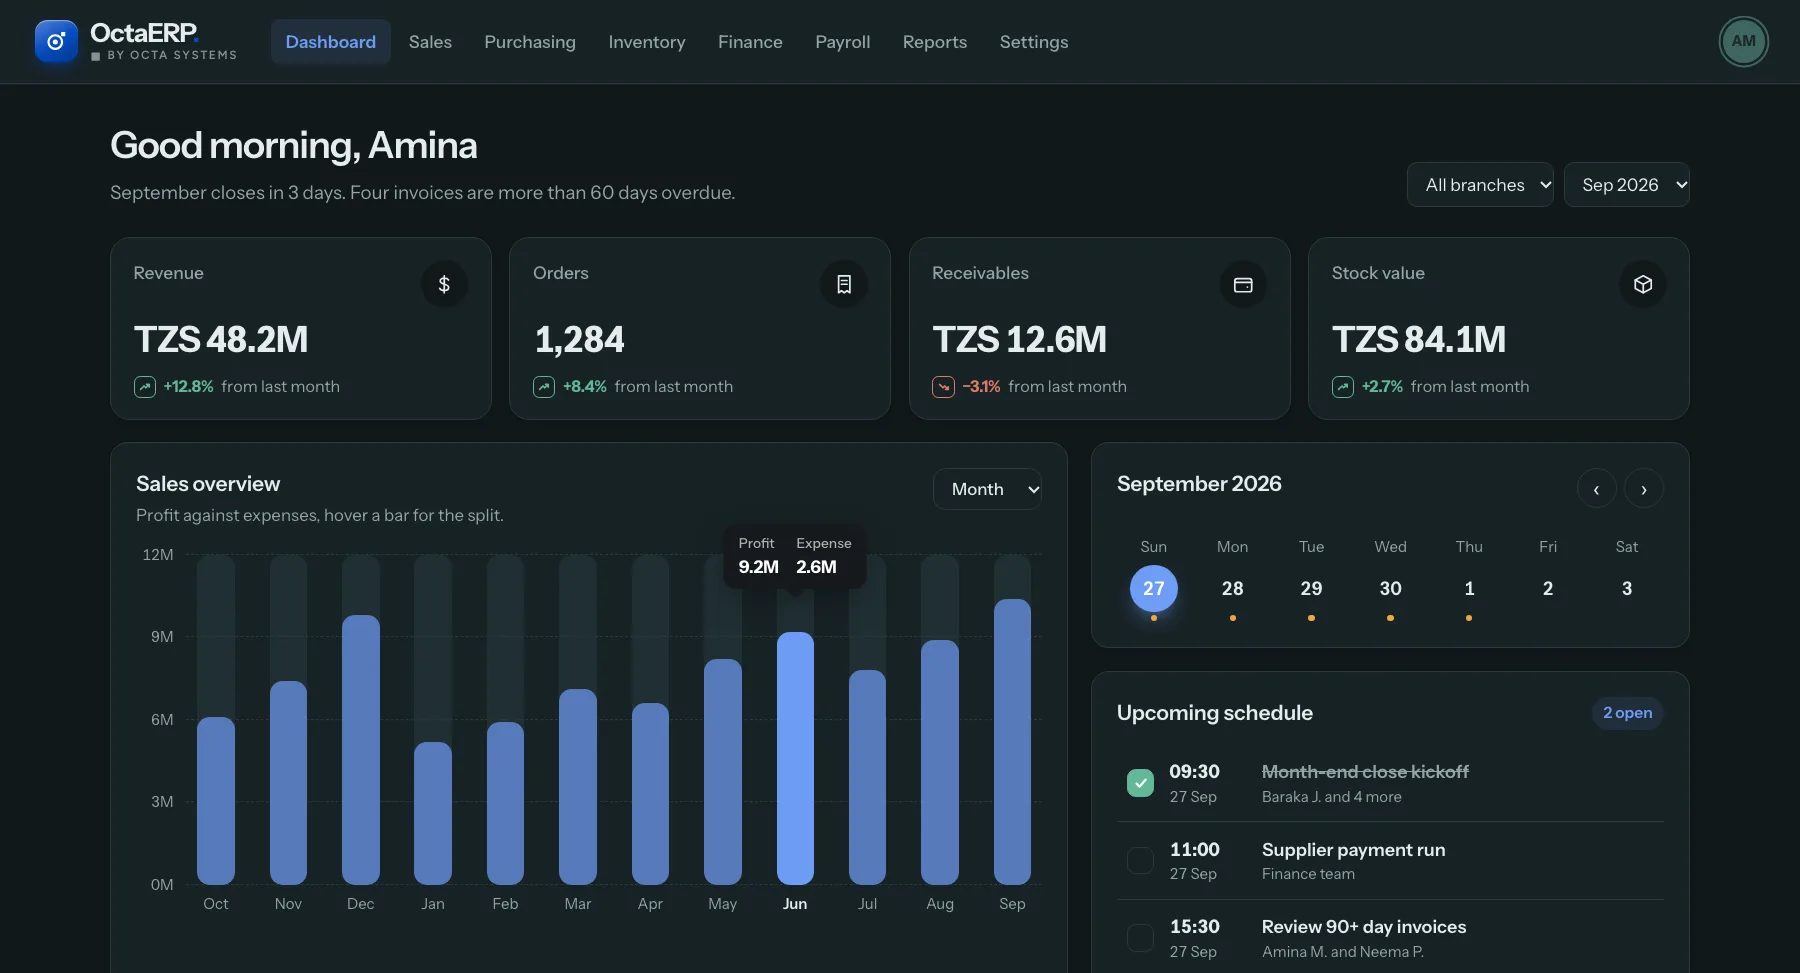This screenshot has height=973, width=1800.
Task: Click the down-trend icon under Receivables
Action: click(943, 387)
